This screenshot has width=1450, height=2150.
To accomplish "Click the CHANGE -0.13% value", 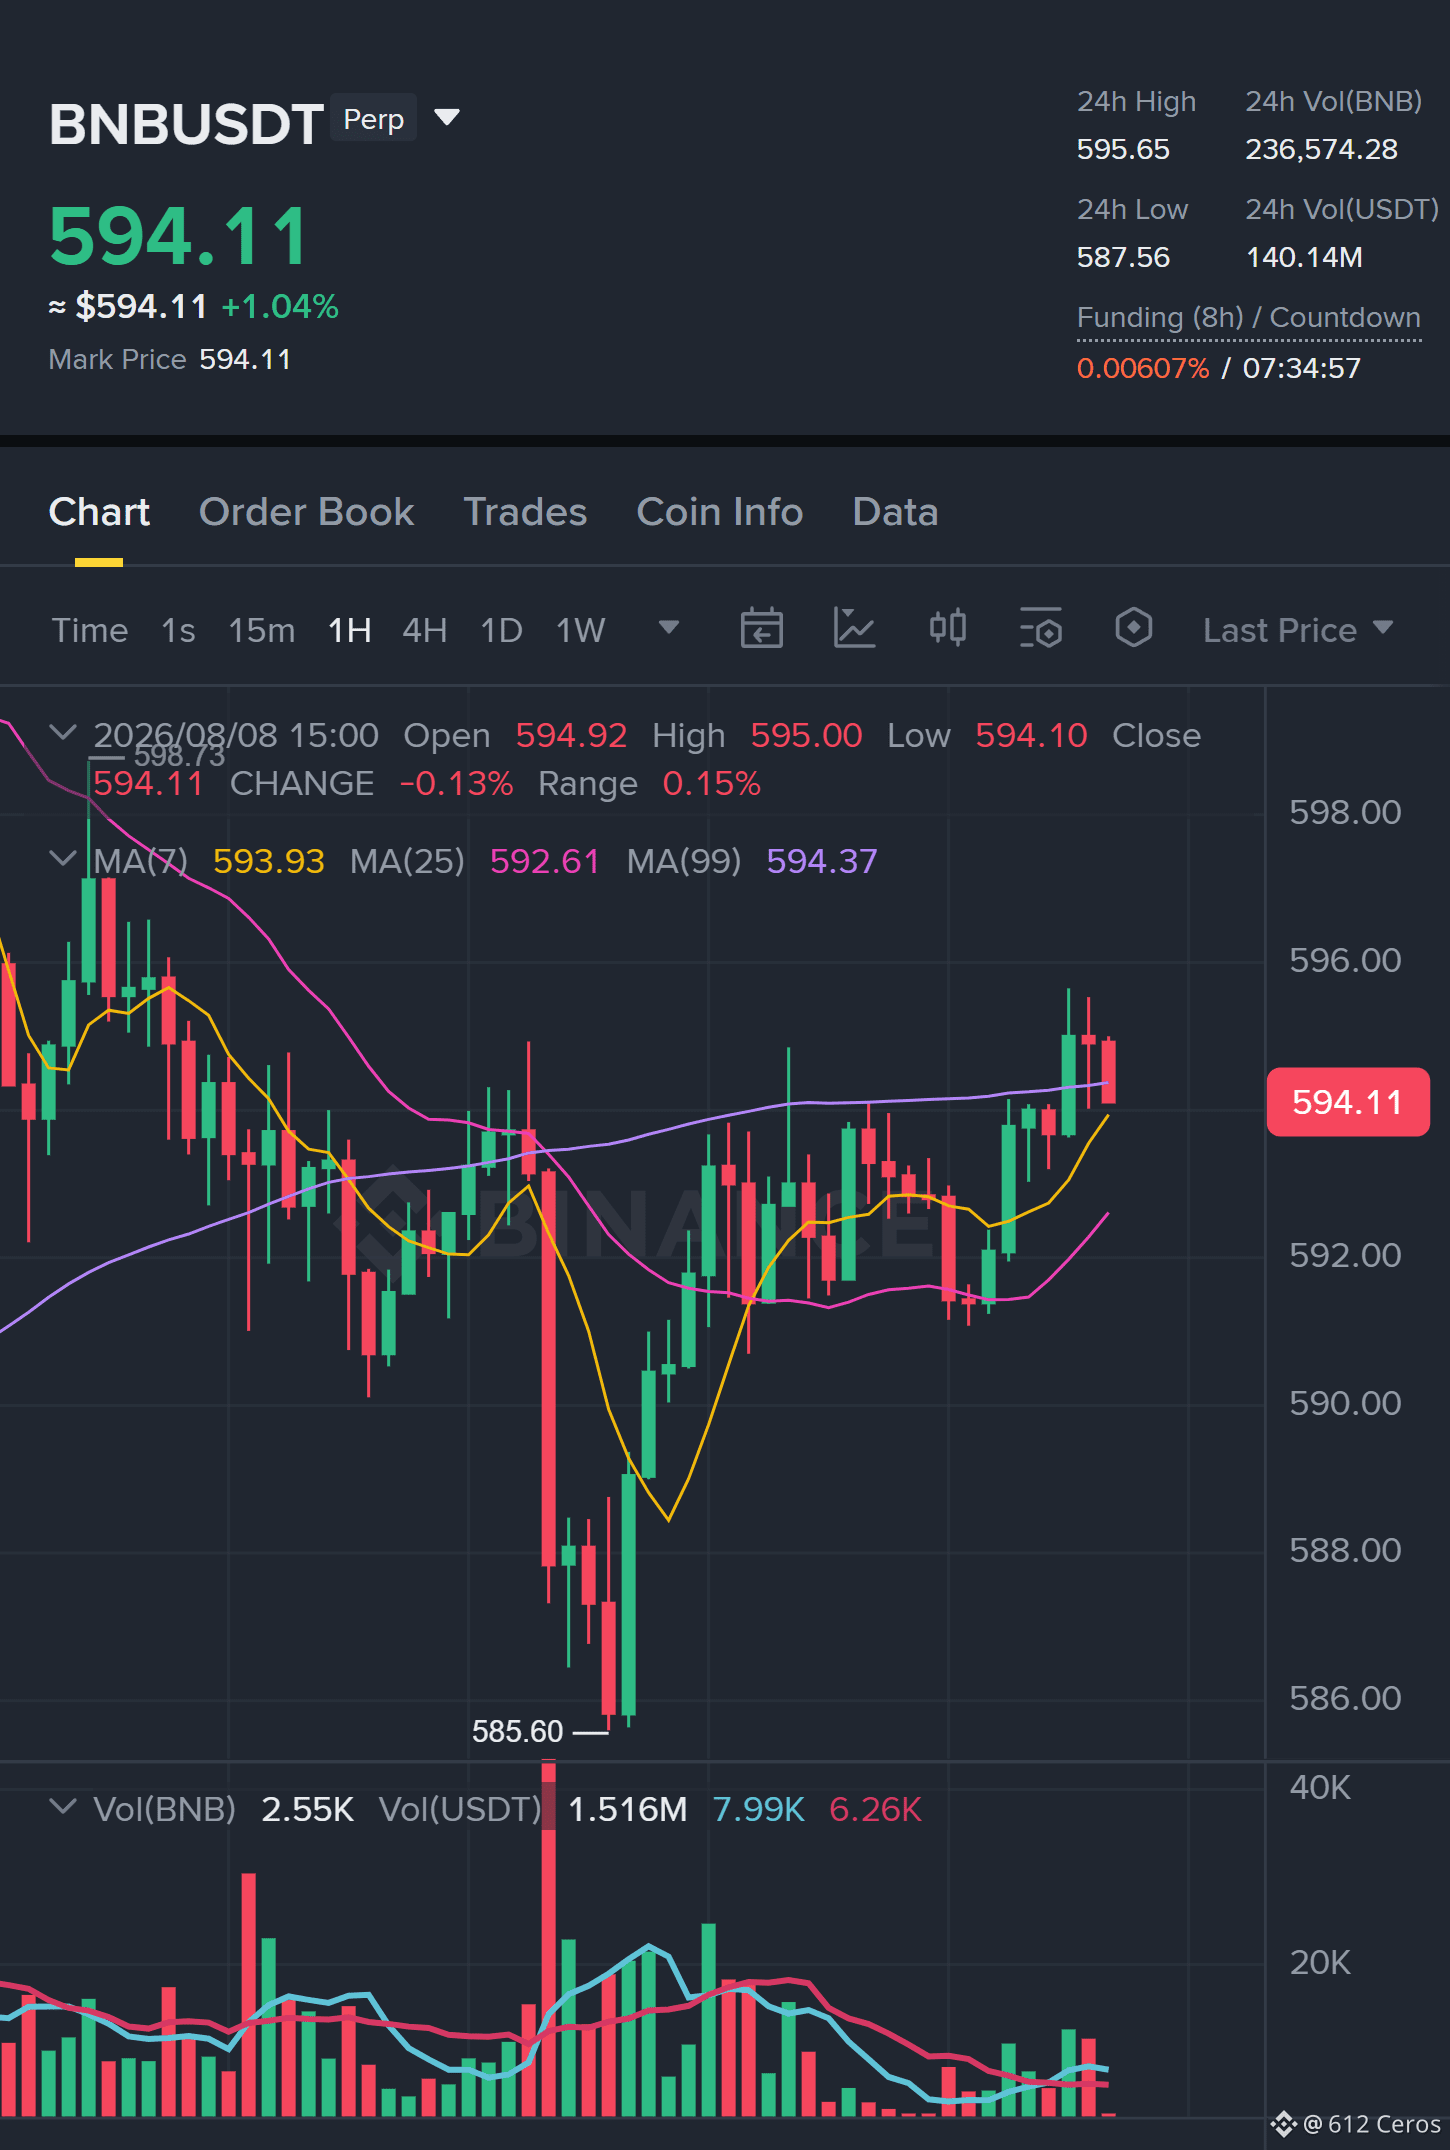I will click(x=456, y=783).
